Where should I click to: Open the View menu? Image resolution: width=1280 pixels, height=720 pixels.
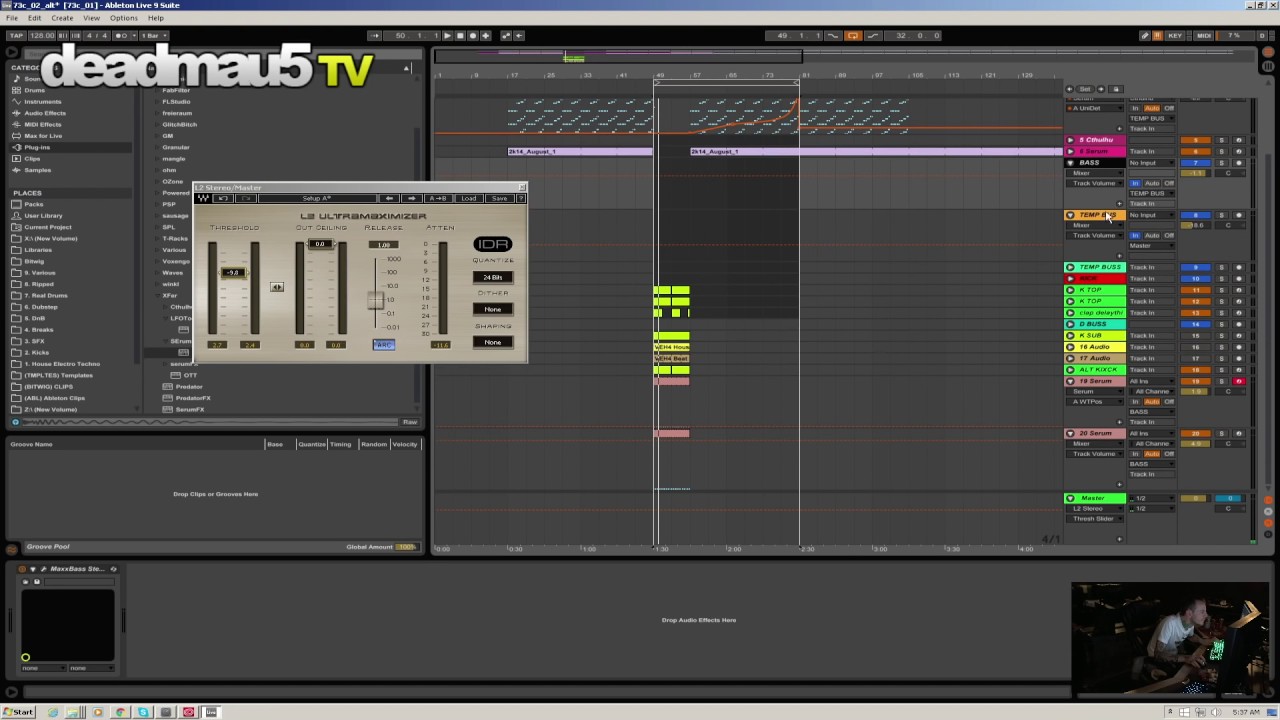91,18
